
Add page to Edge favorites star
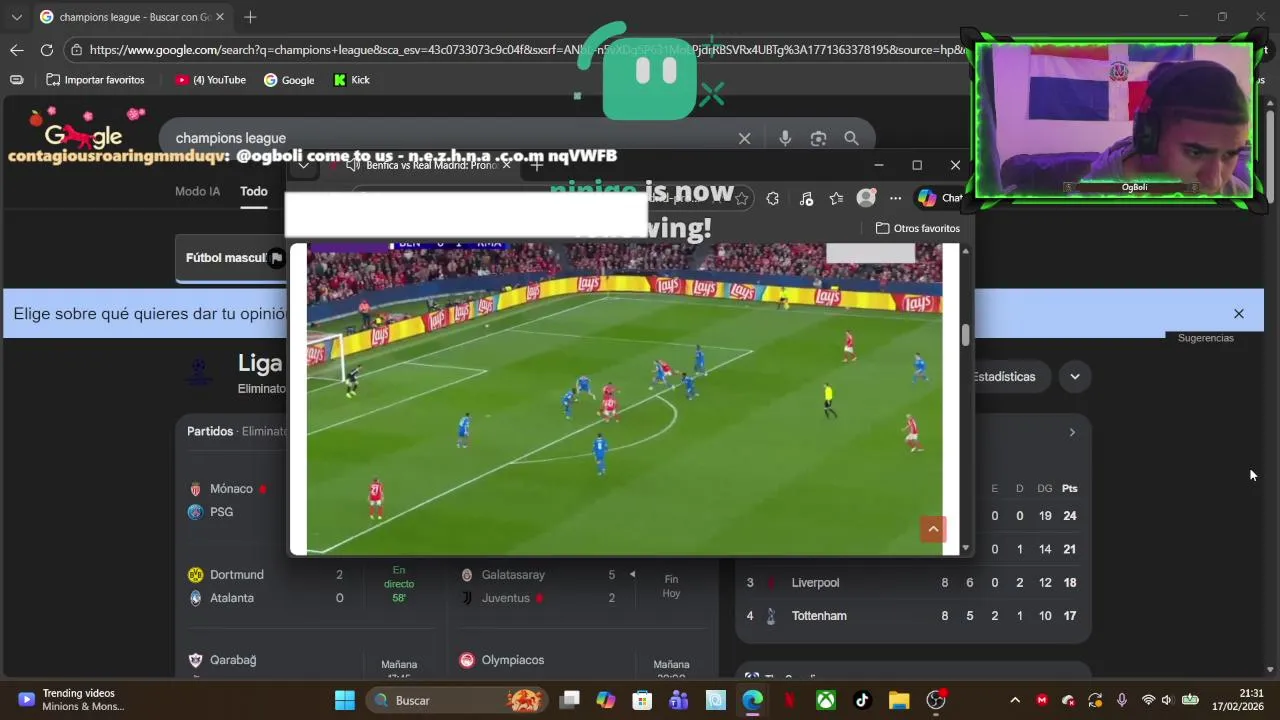[x=742, y=198]
